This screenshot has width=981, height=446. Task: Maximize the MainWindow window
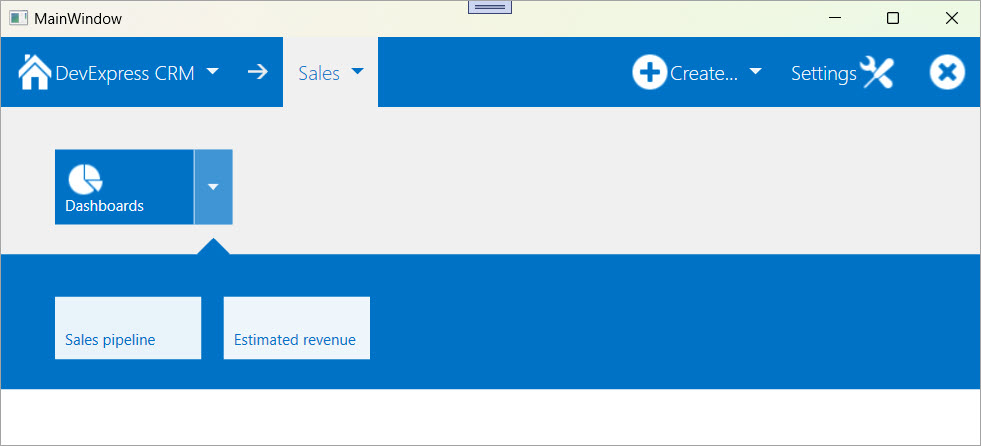tap(893, 18)
